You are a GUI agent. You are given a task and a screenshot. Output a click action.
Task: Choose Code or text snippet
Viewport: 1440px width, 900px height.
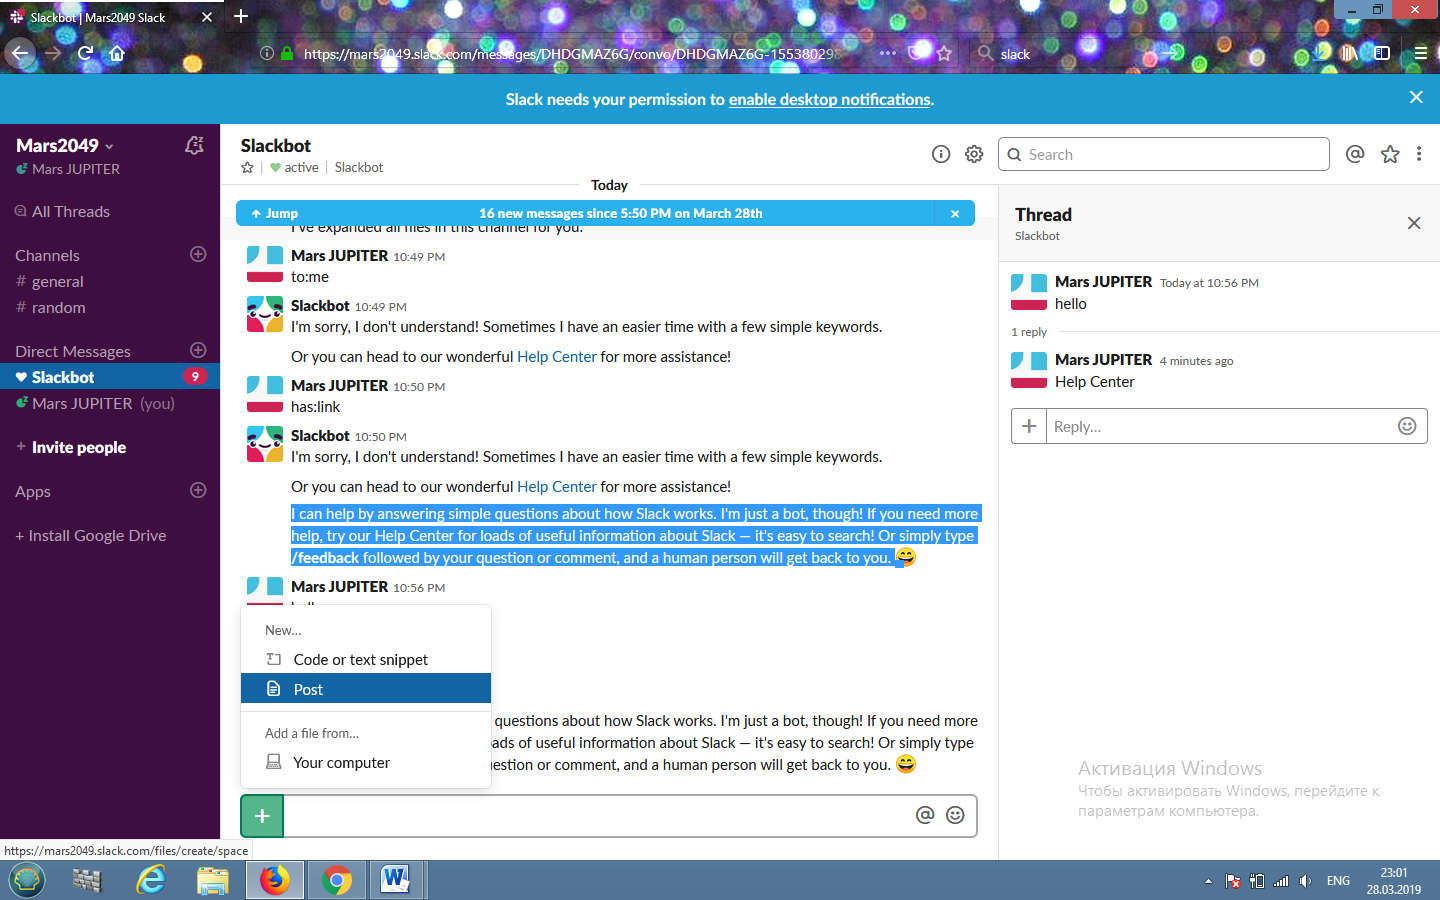(366, 660)
